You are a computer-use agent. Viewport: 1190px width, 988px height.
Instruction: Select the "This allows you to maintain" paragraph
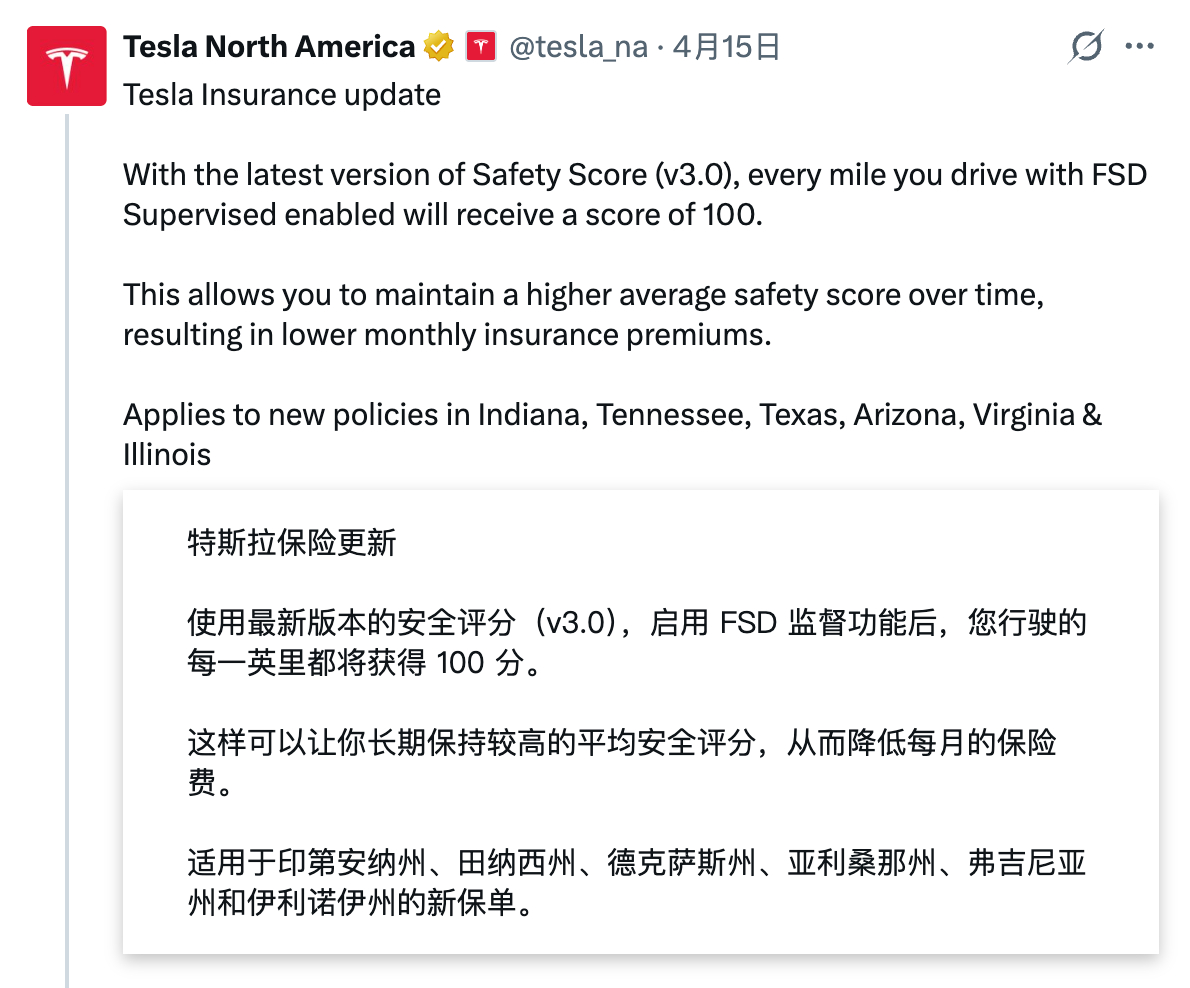point(586,315)
